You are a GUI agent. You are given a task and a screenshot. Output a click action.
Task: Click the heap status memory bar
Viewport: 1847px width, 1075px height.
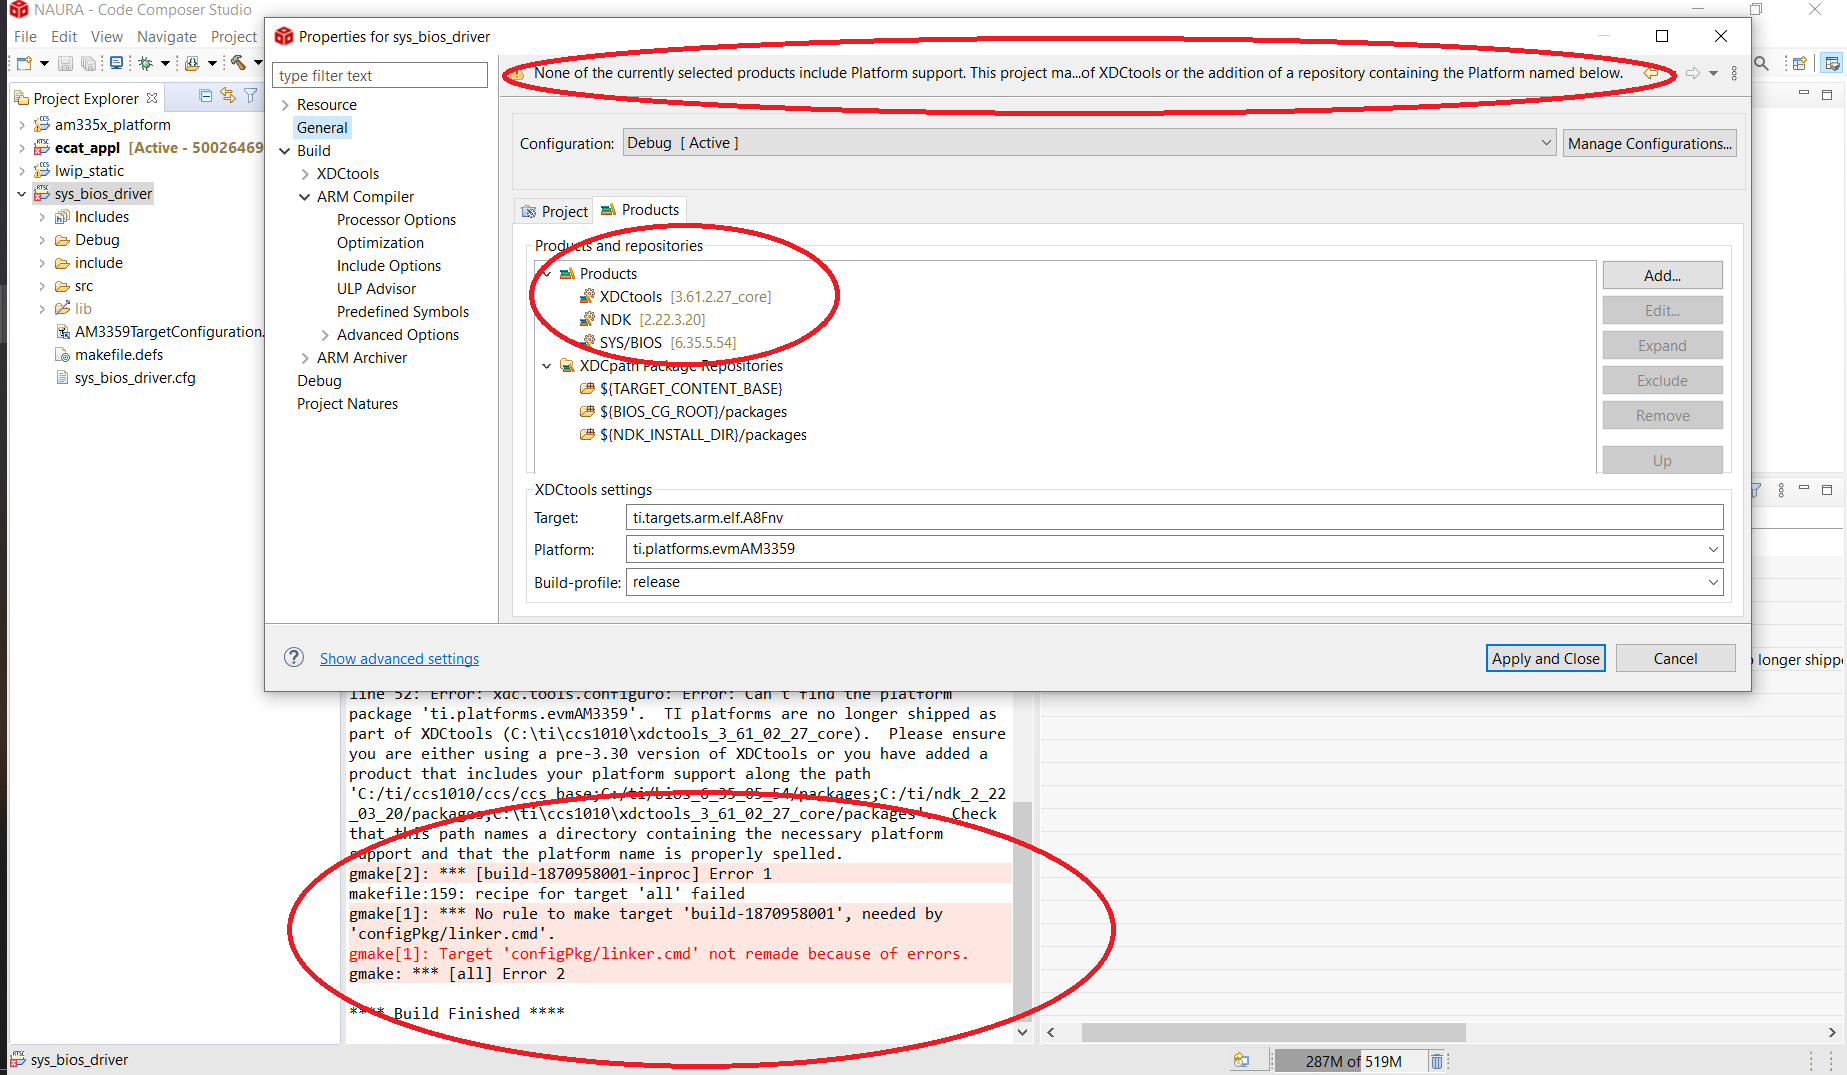tap(1352, 1061)
